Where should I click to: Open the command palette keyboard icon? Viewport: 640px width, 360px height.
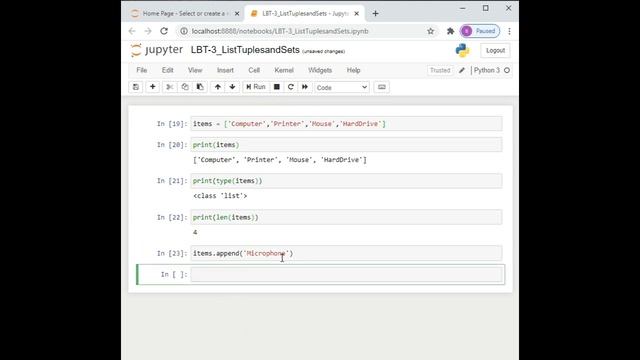coord(382,87)
